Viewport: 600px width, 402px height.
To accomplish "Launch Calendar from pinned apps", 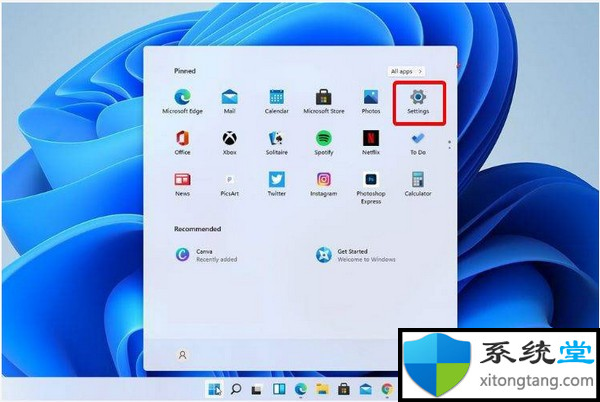I will click(277, 102).
